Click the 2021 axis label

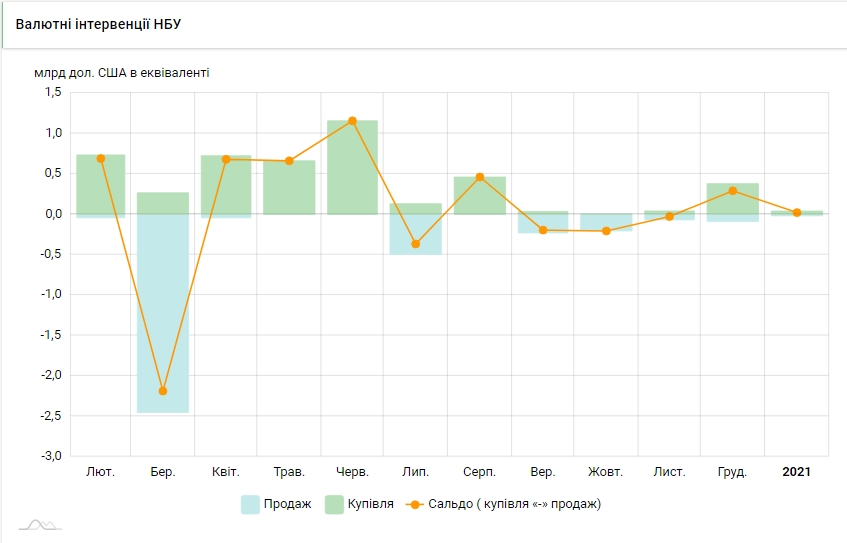(x=796, y=472)
